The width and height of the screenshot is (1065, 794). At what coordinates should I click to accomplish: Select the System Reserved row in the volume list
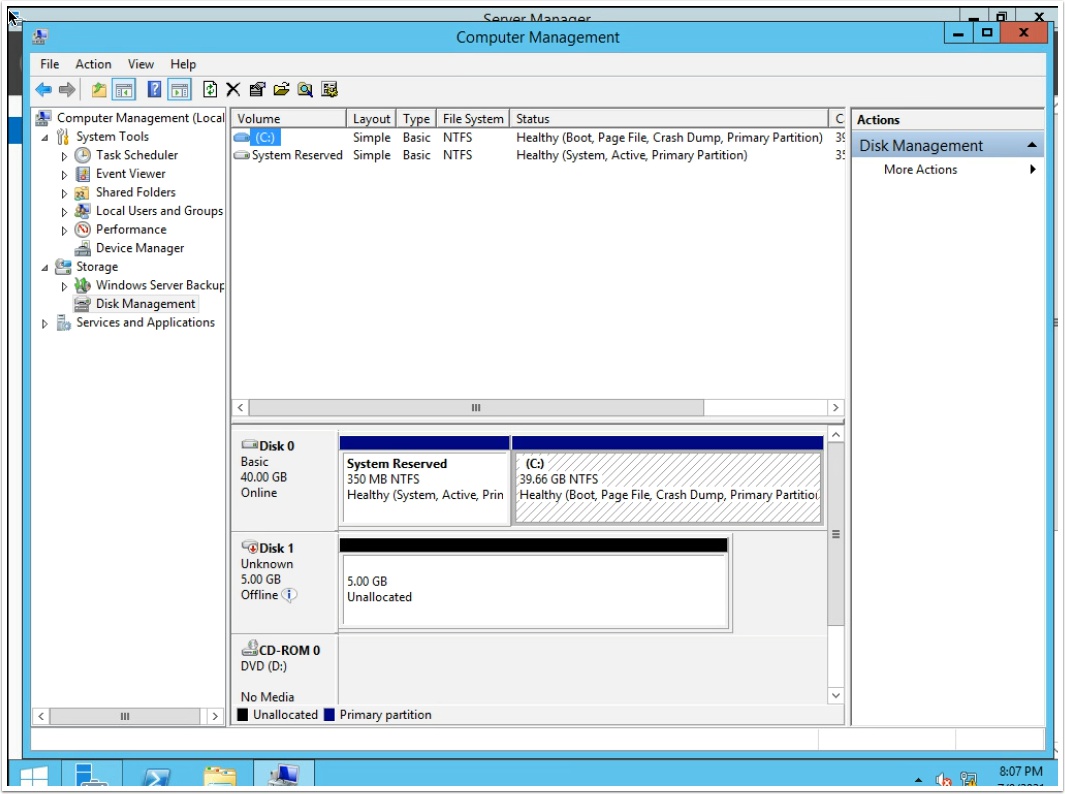(x=537, y=156)
